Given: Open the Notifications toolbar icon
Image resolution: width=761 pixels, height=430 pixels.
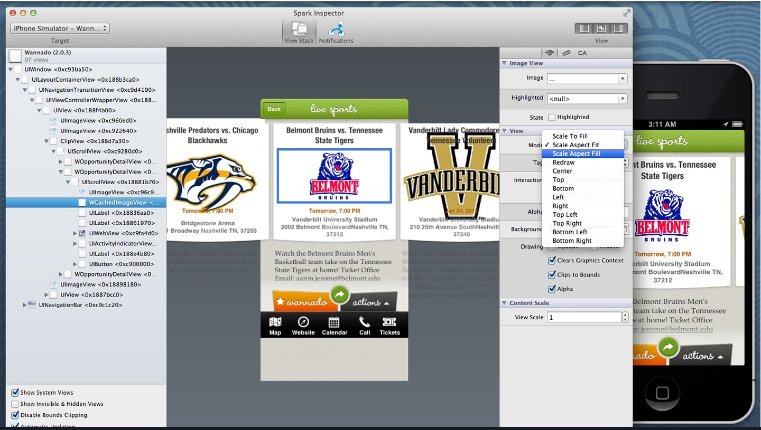Looking at the screenshot, I should (336, 33).
